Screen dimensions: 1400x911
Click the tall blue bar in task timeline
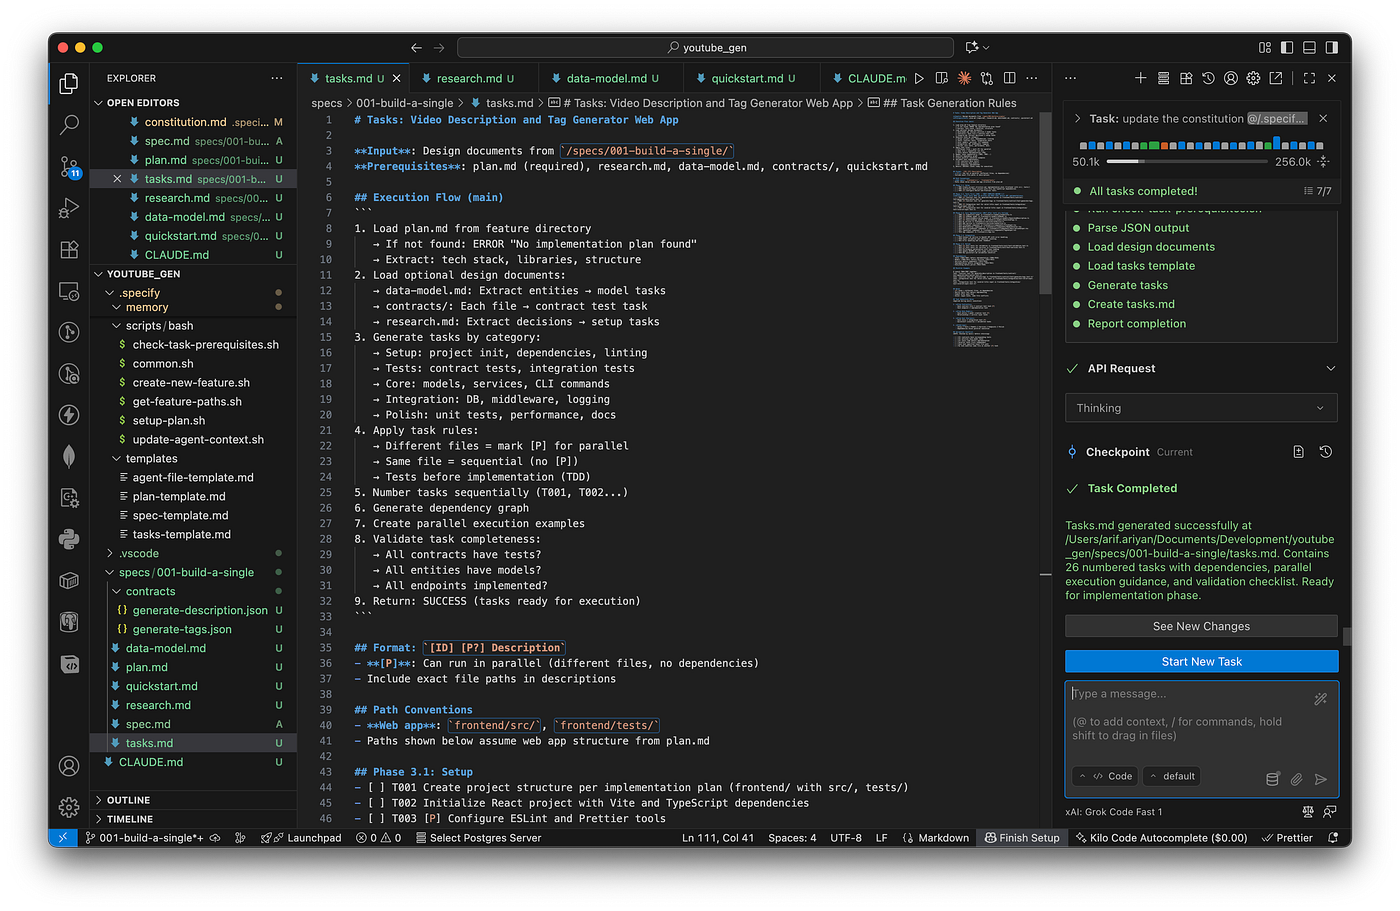point(1274,142)
